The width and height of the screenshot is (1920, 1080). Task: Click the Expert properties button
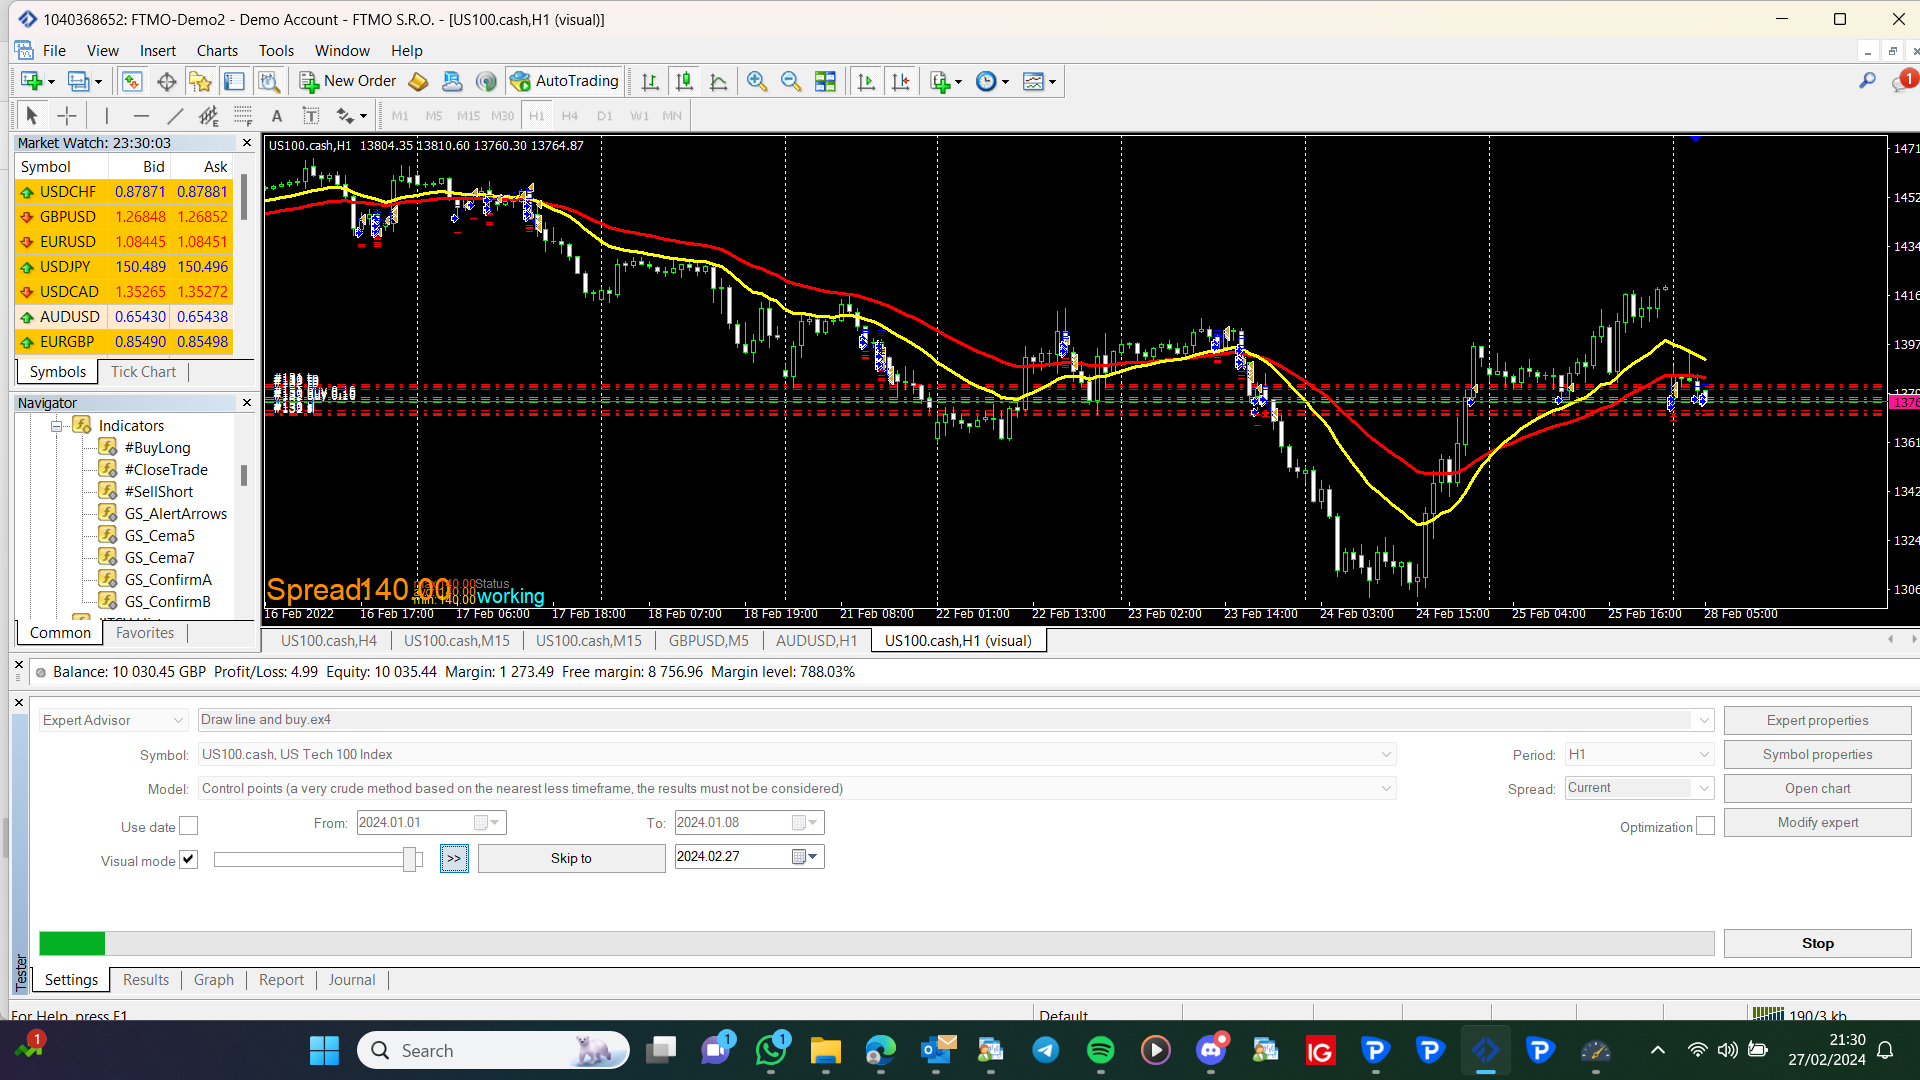[x=1817, y=720]
